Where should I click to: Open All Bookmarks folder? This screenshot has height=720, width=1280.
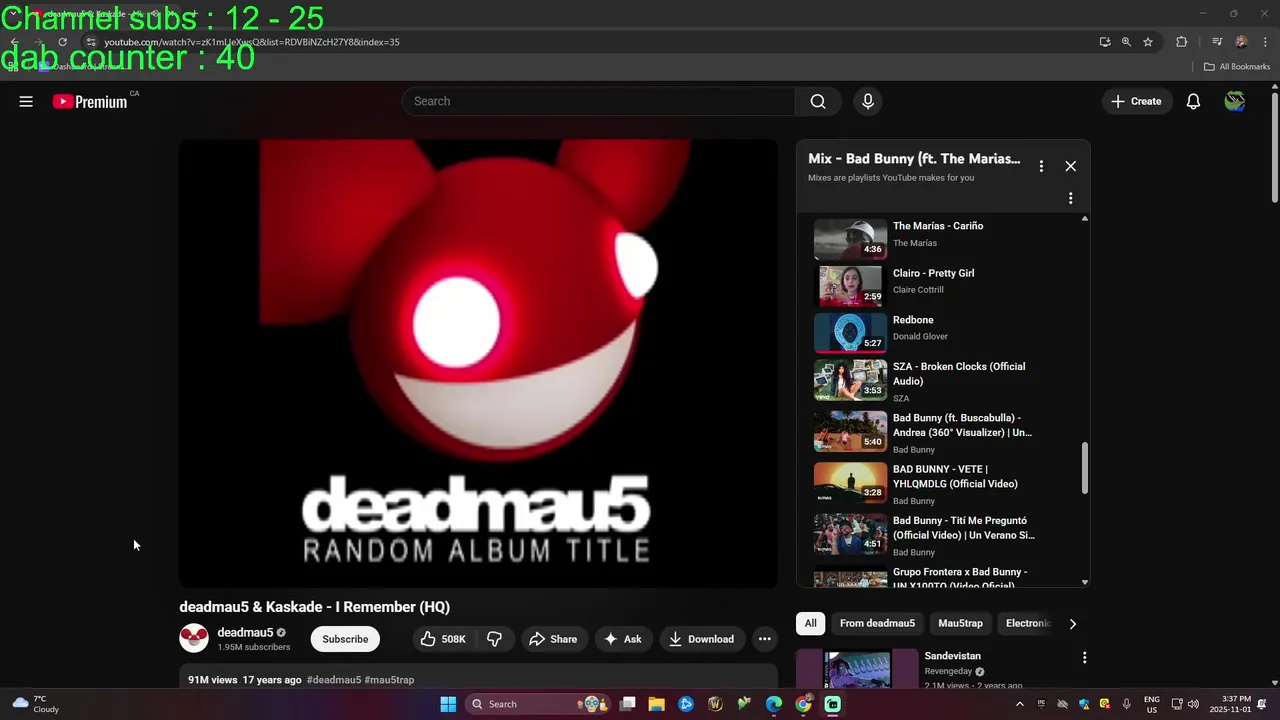click(1237, 67)
